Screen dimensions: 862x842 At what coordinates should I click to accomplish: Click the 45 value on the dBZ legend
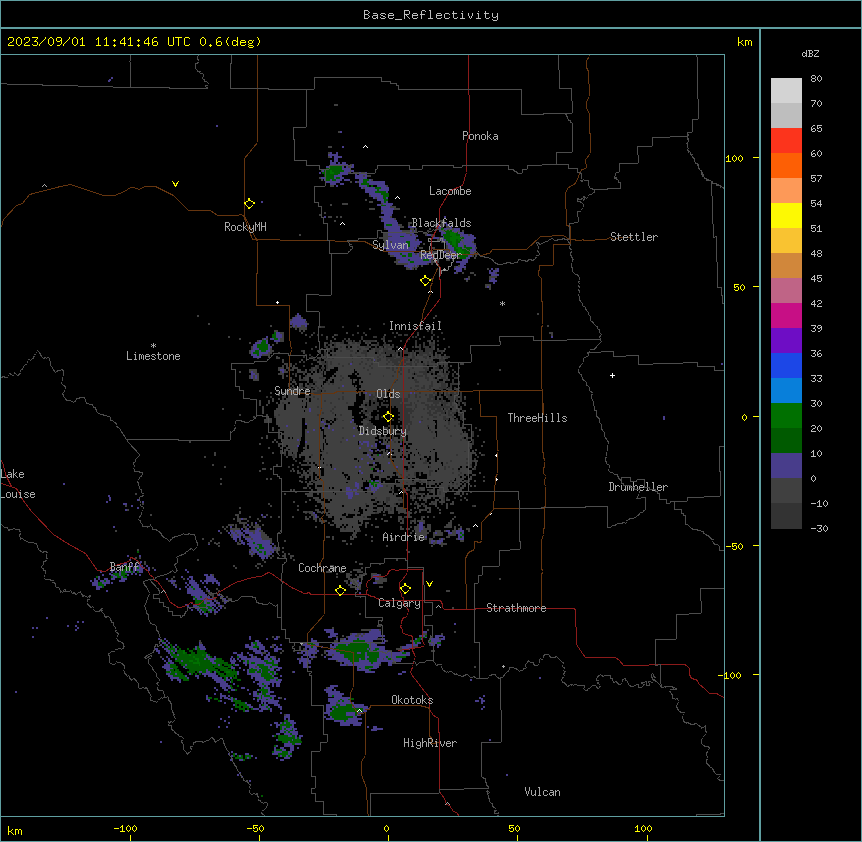pyautogui.click(x=816, y=279)
